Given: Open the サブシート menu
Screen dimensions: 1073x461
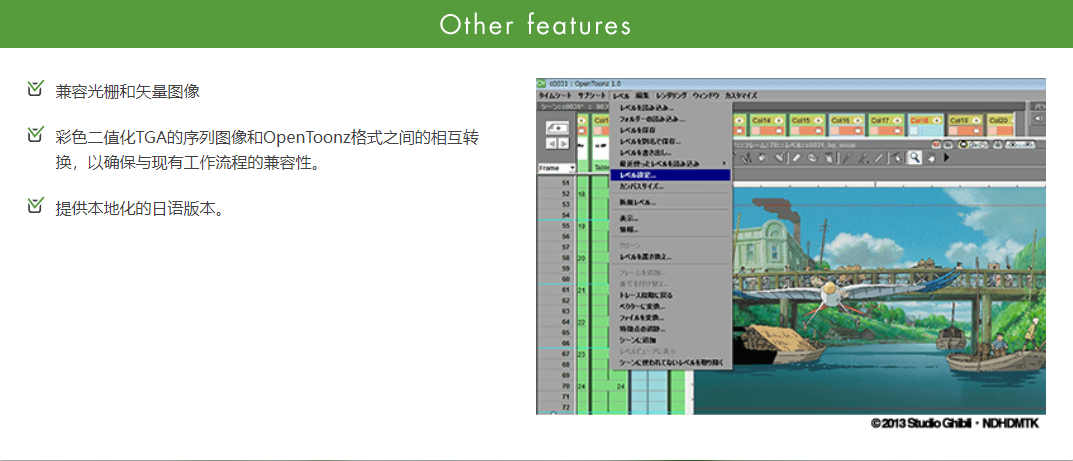Looking at the screenshot, I should [592, 96].
